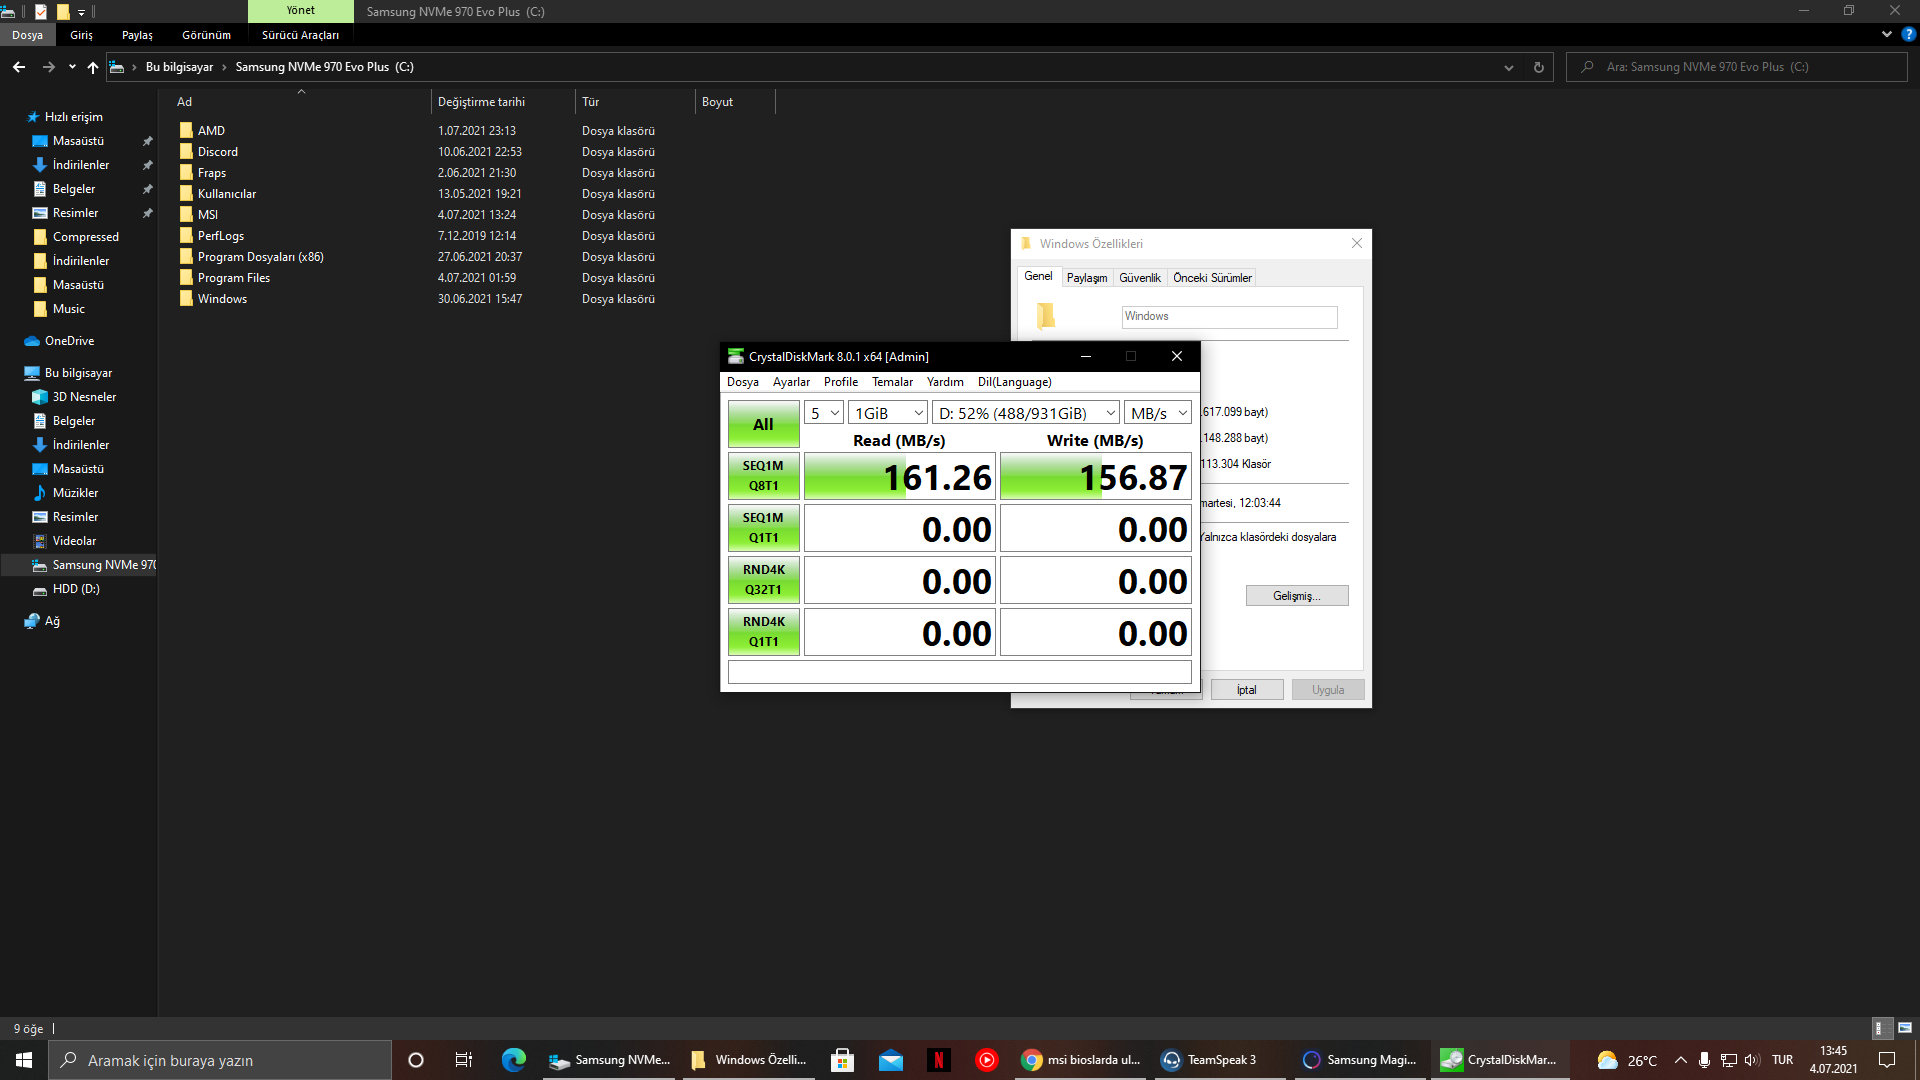Open Netflix from taskbar
Viewport: 1920px width, 1080px height.
(x=938, y=1060)
